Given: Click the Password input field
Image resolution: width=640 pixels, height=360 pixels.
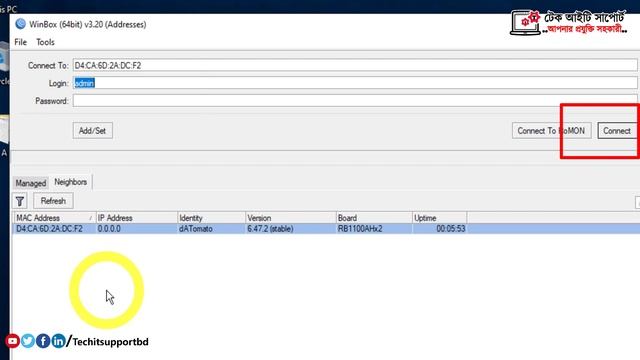Looking at the screenshot, I should pos(355,101).
